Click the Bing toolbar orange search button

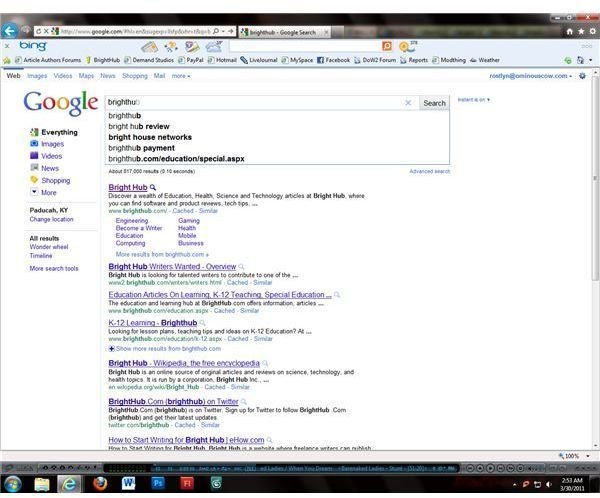(387, 46)
